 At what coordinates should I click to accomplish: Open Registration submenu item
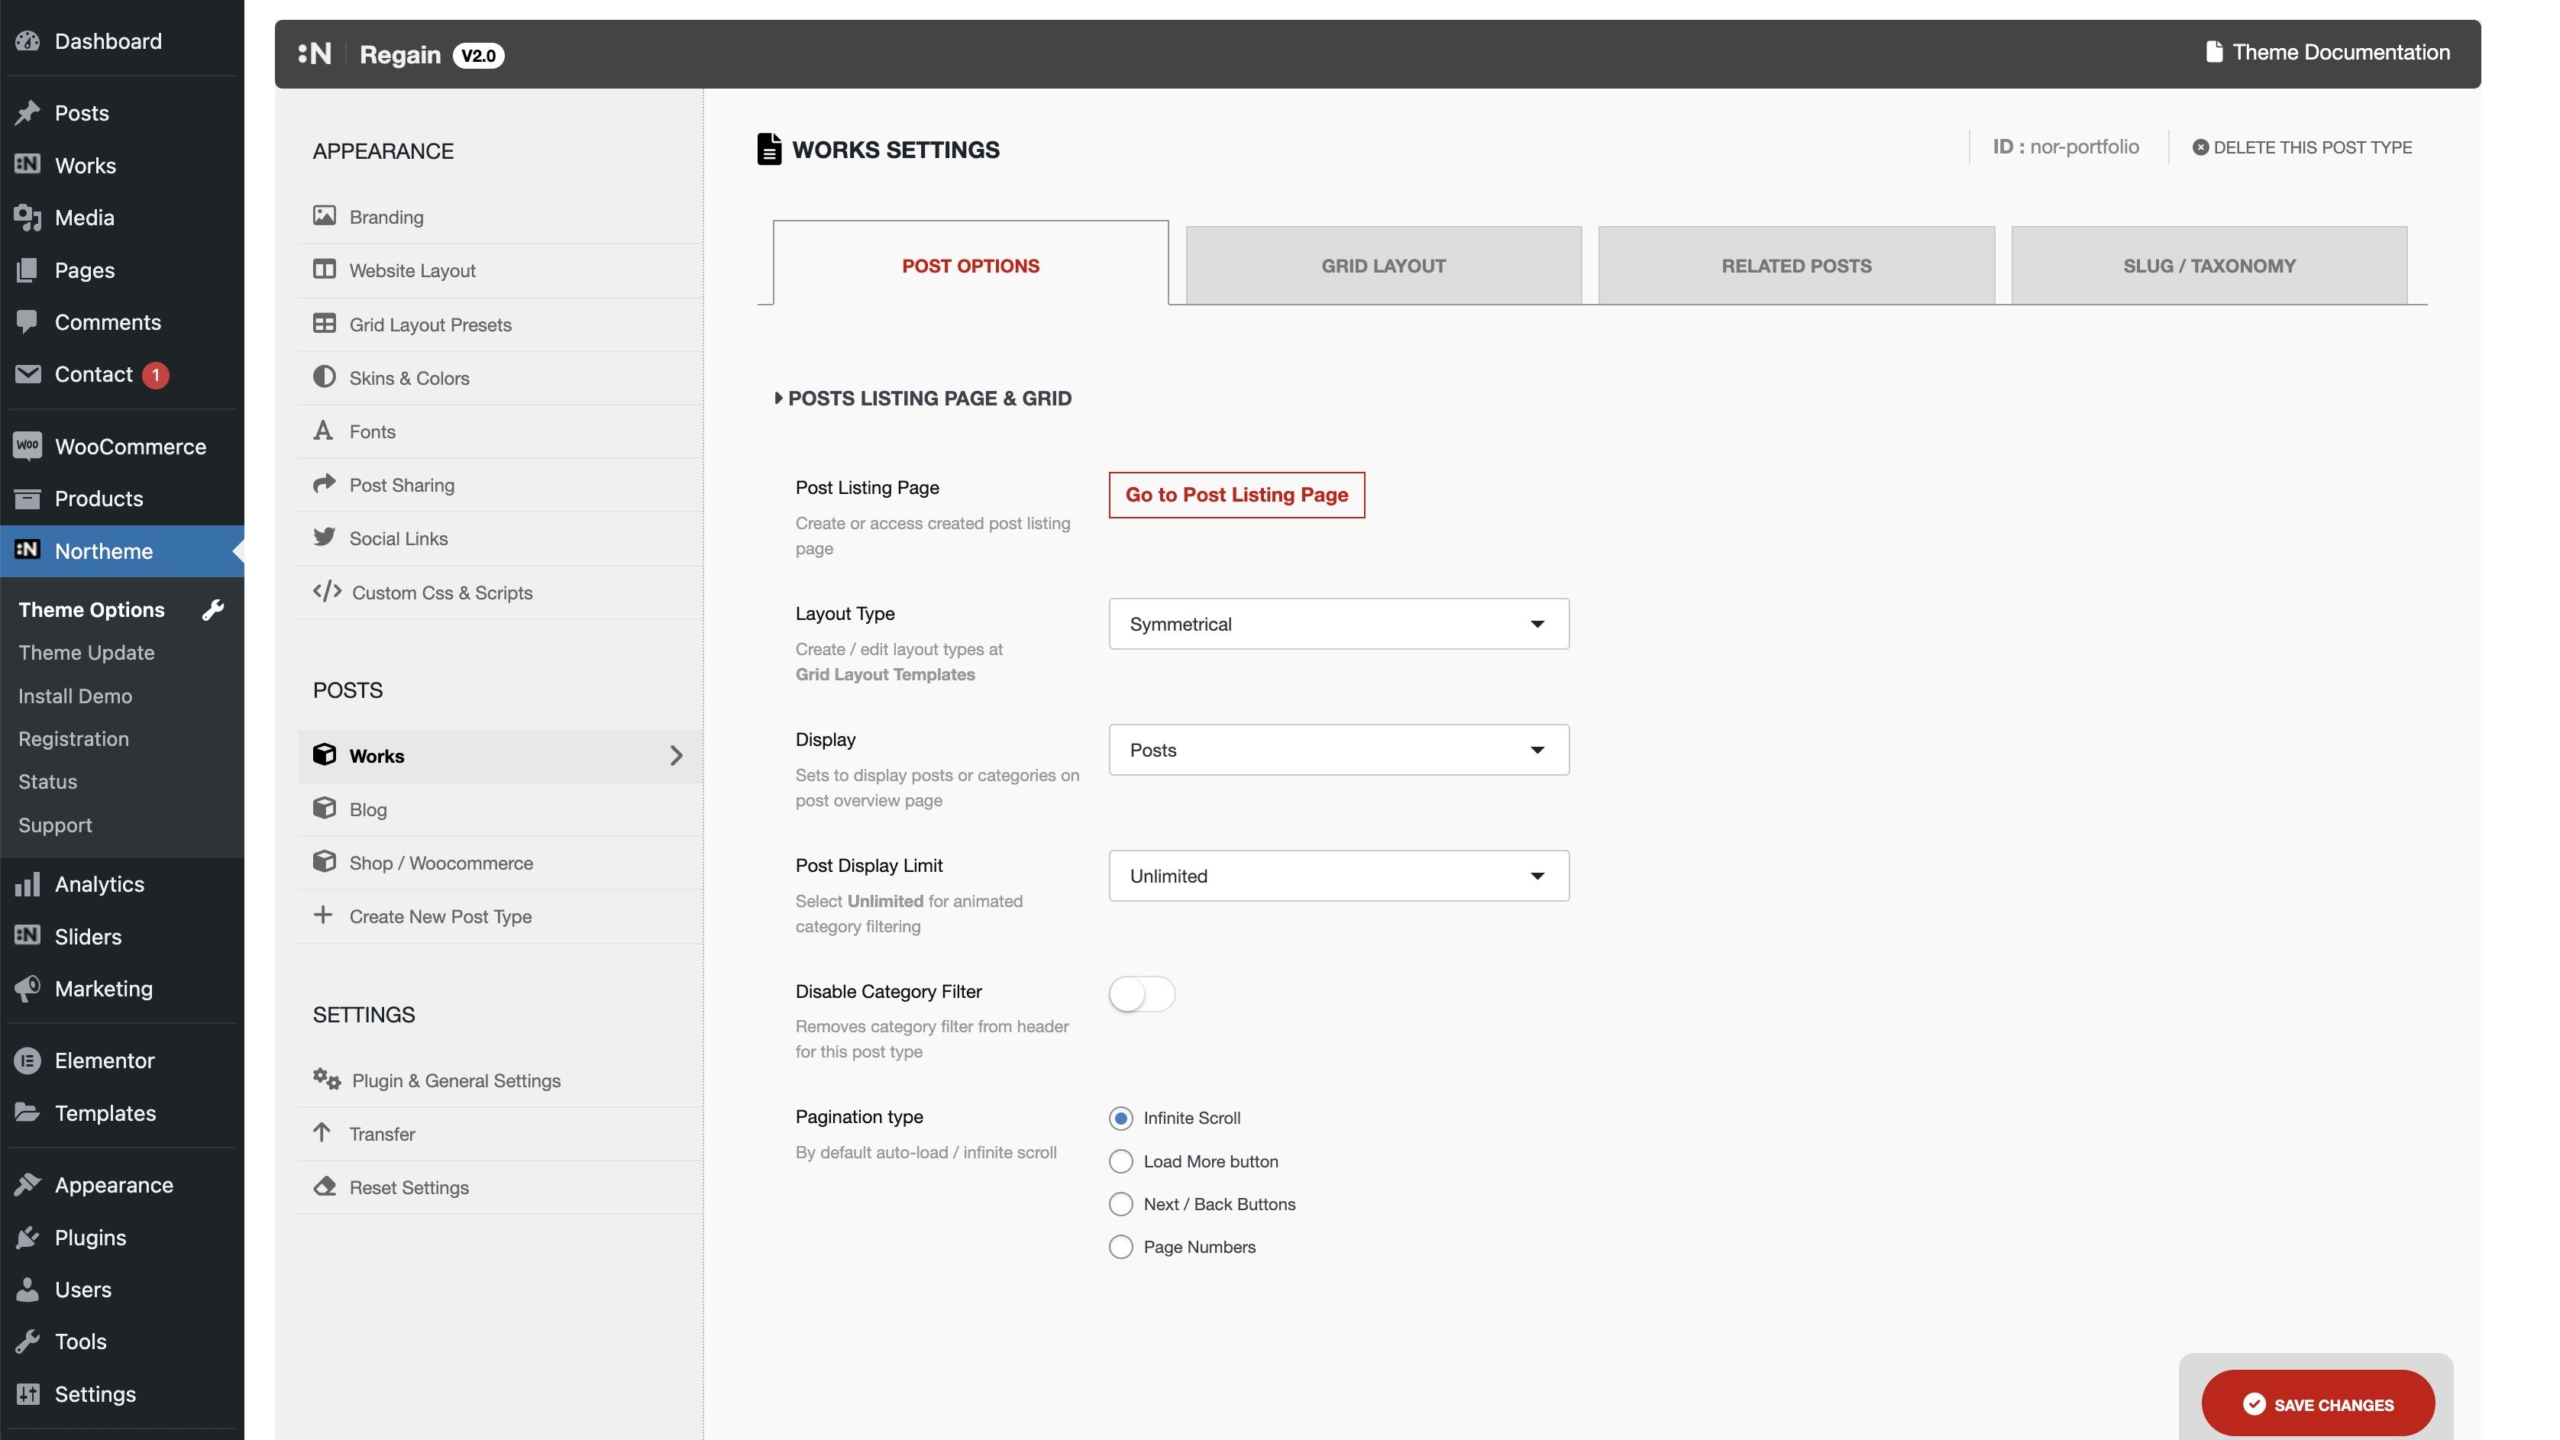pos(73,739)
